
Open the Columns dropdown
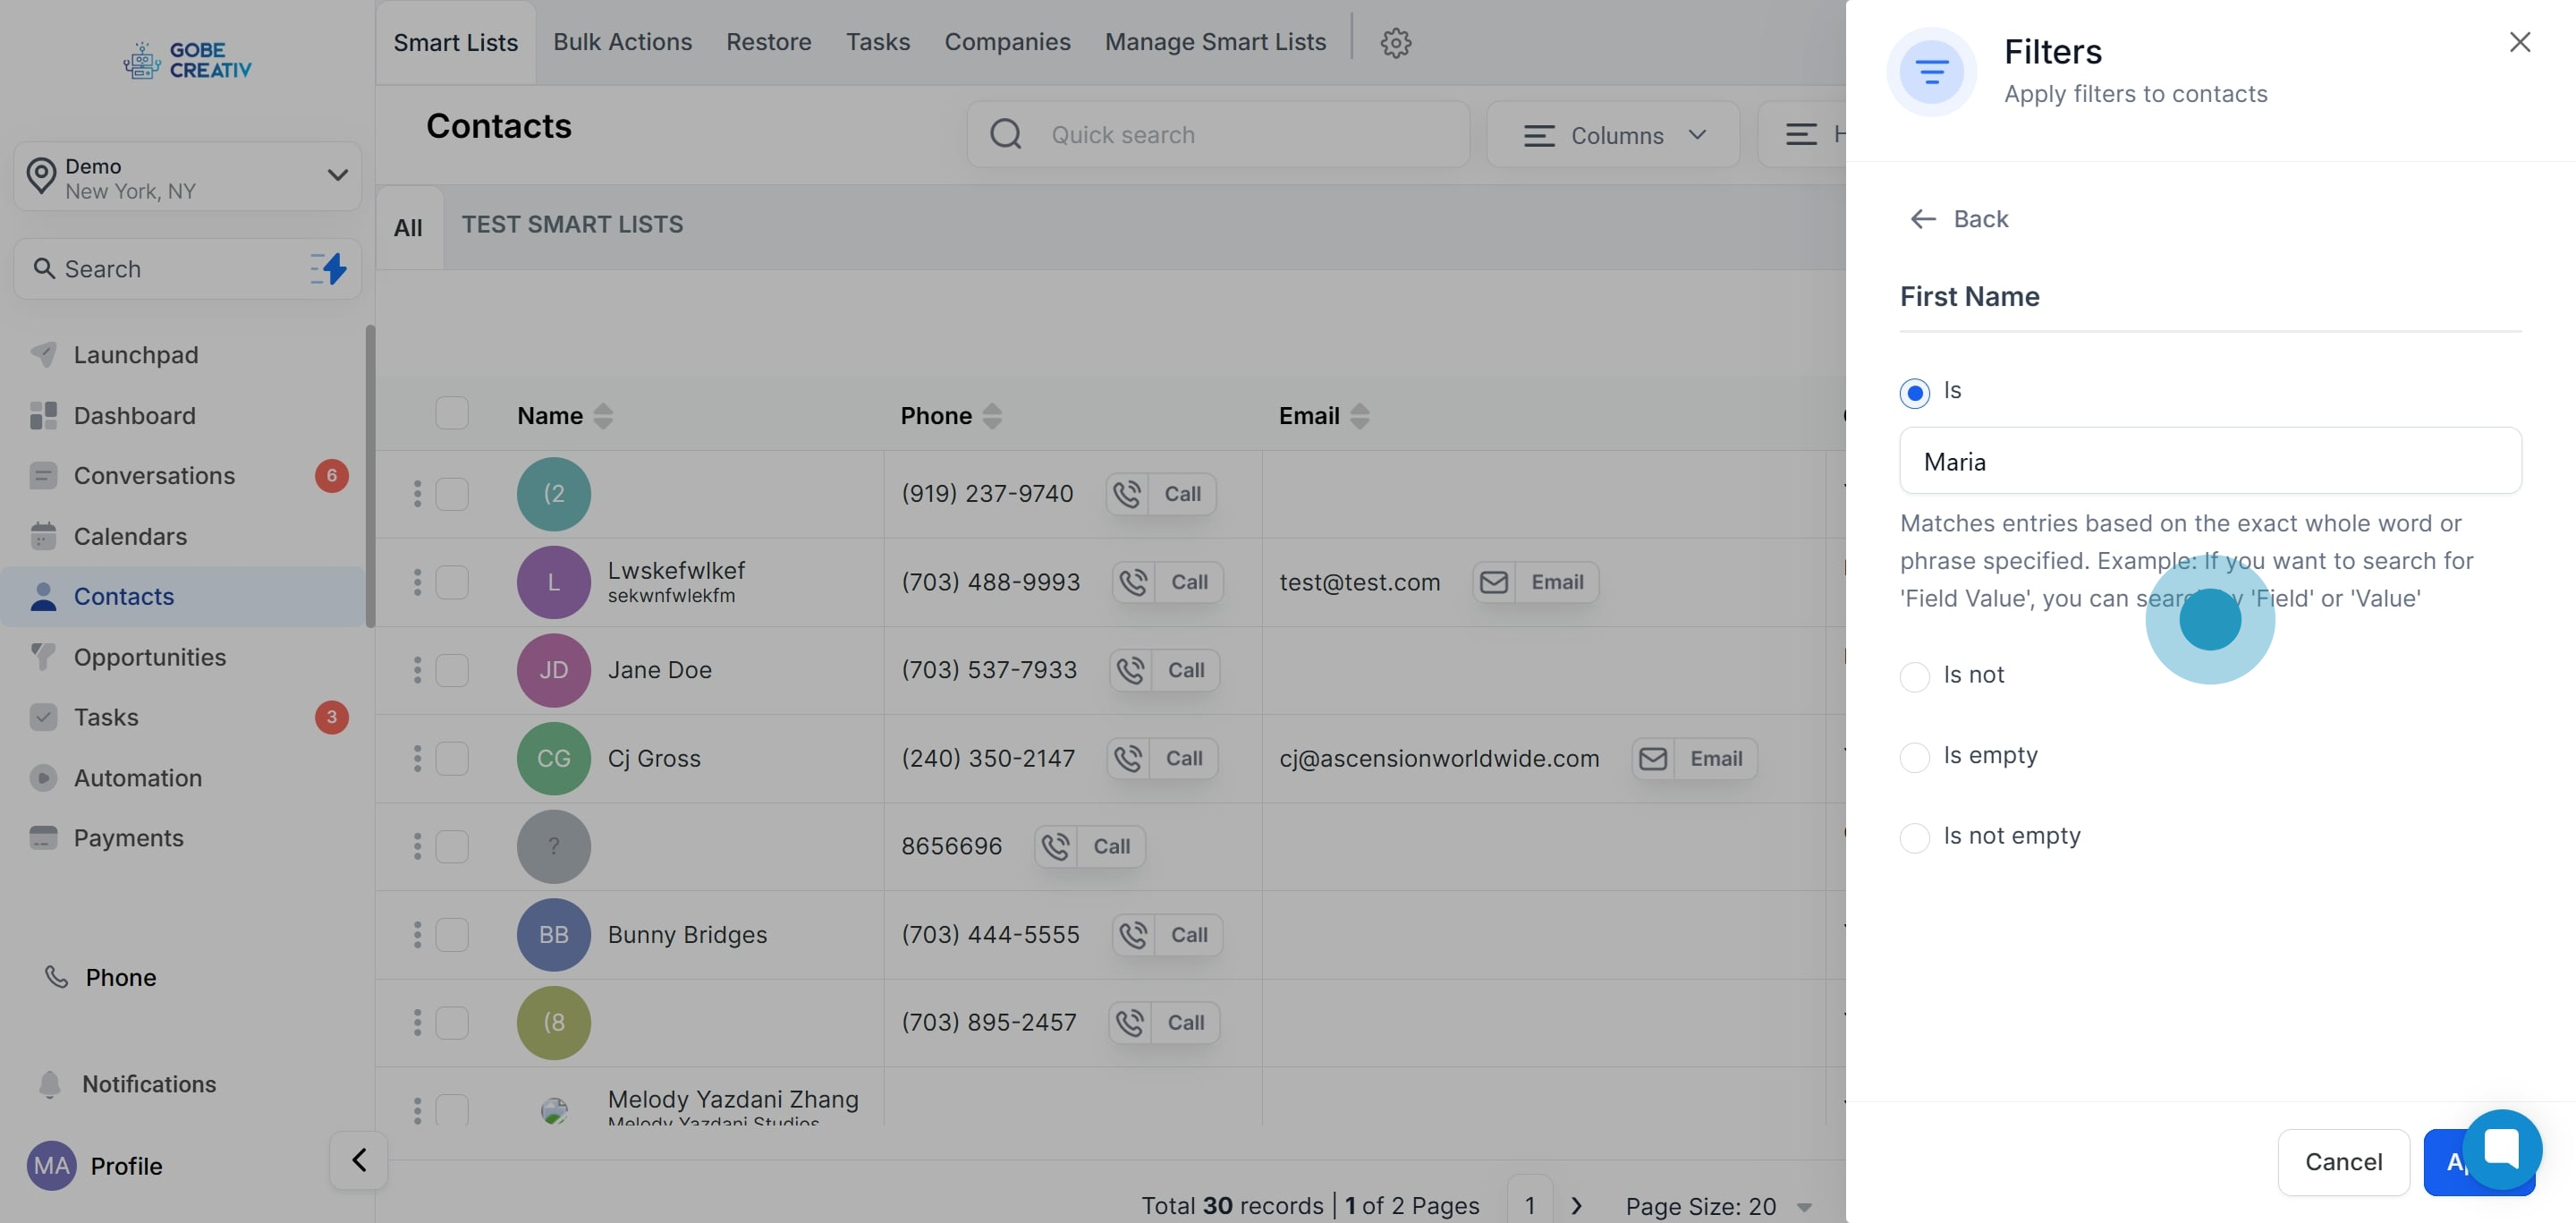coord(1613,135)
